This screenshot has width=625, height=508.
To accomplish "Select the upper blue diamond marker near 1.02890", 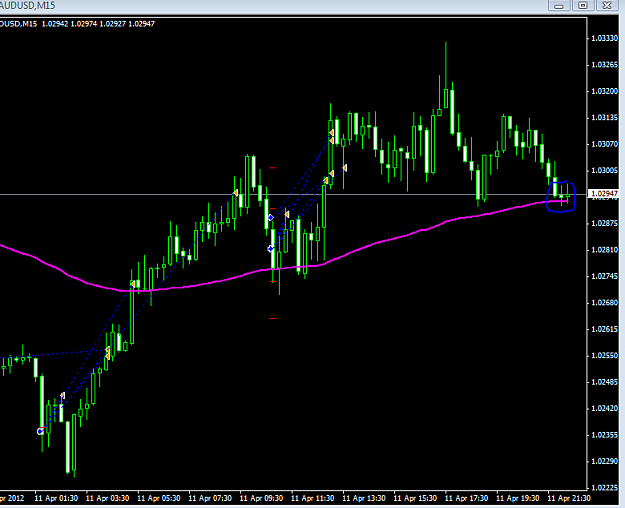I will coord(271,217).
